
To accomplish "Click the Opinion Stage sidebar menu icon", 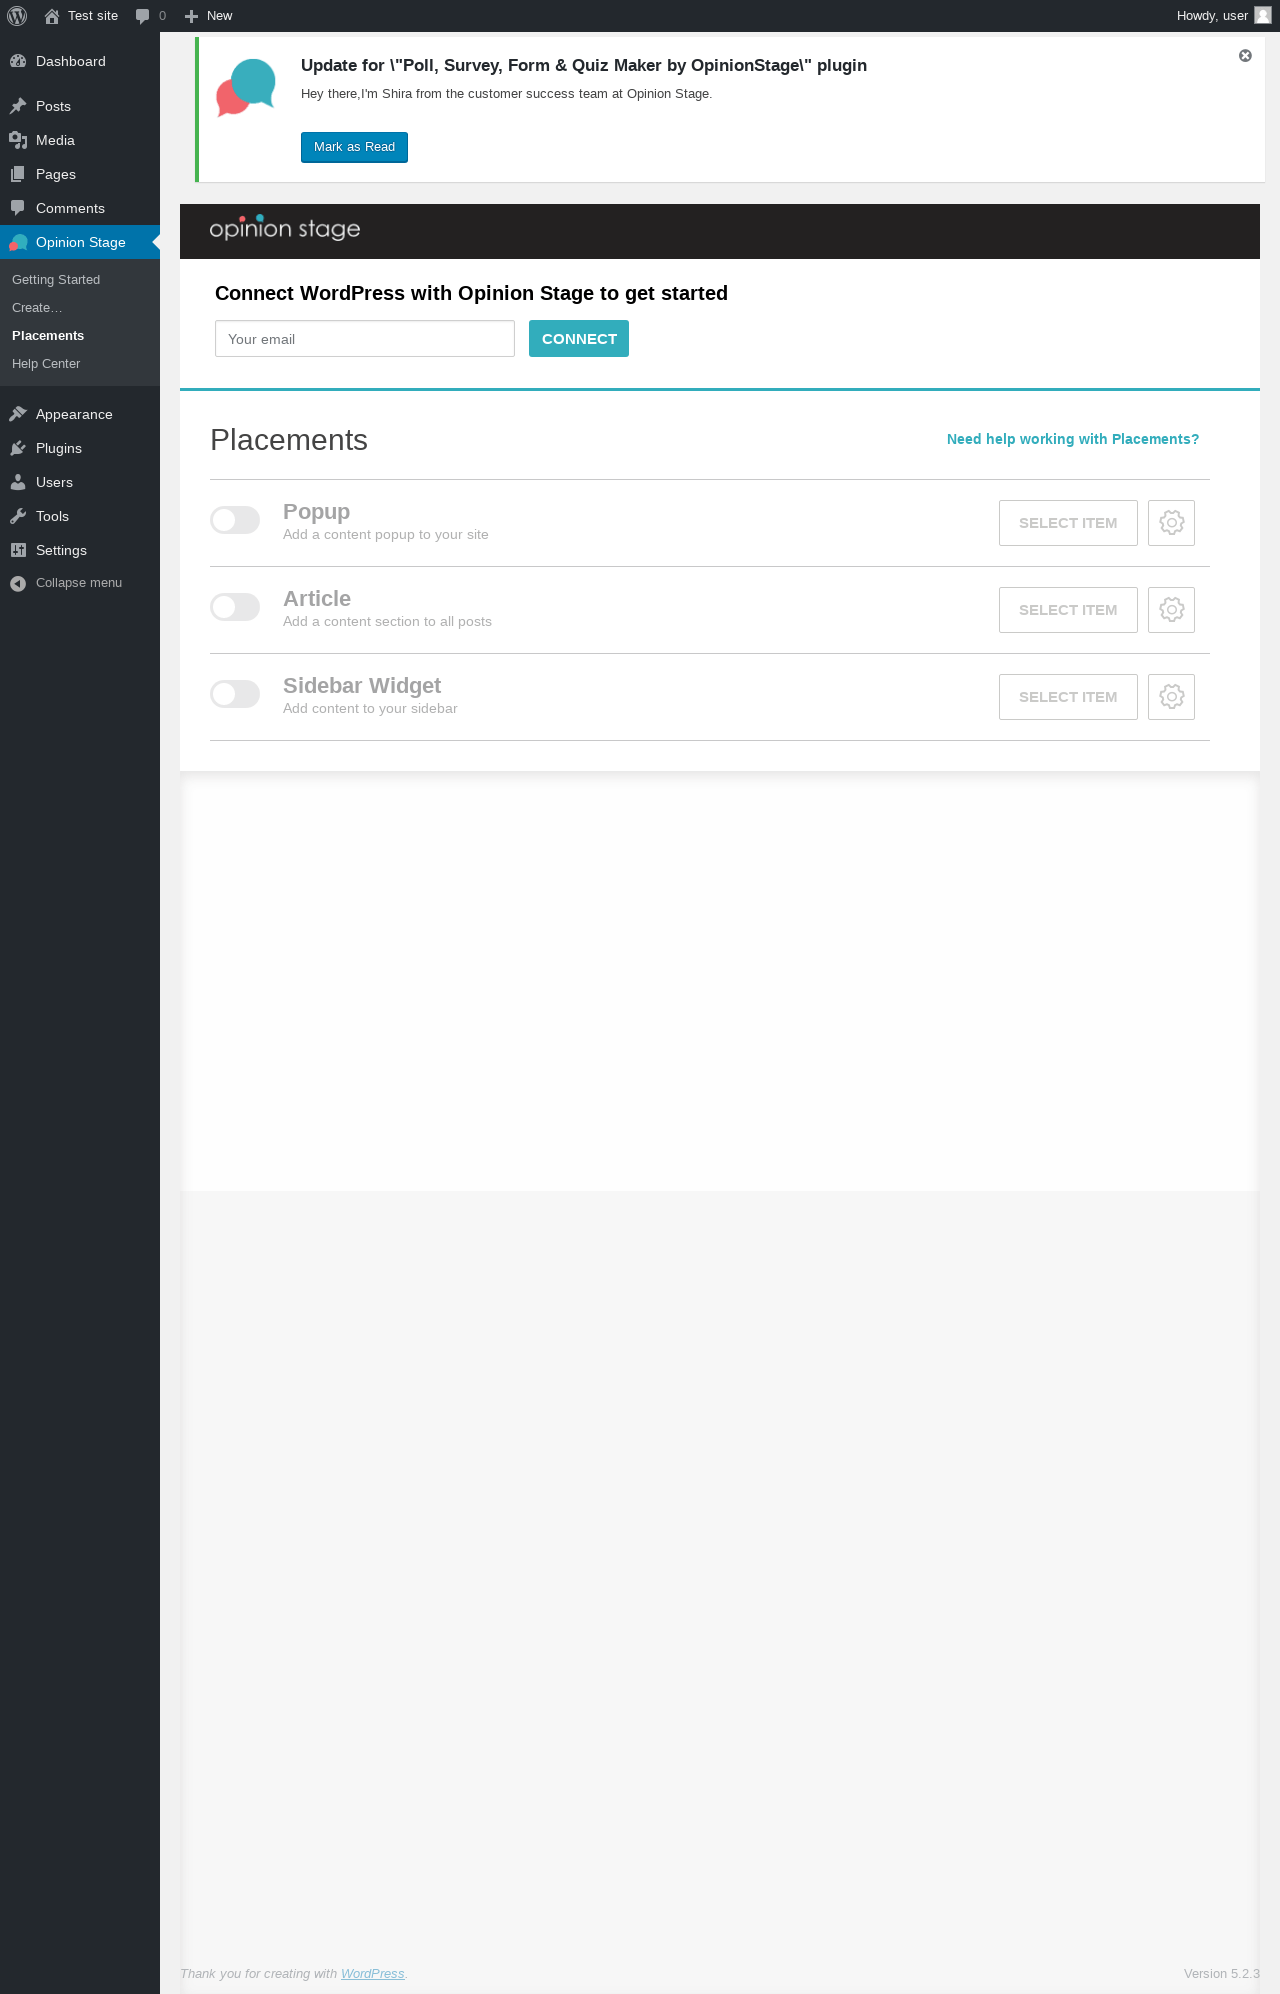I will pos(18,242).
